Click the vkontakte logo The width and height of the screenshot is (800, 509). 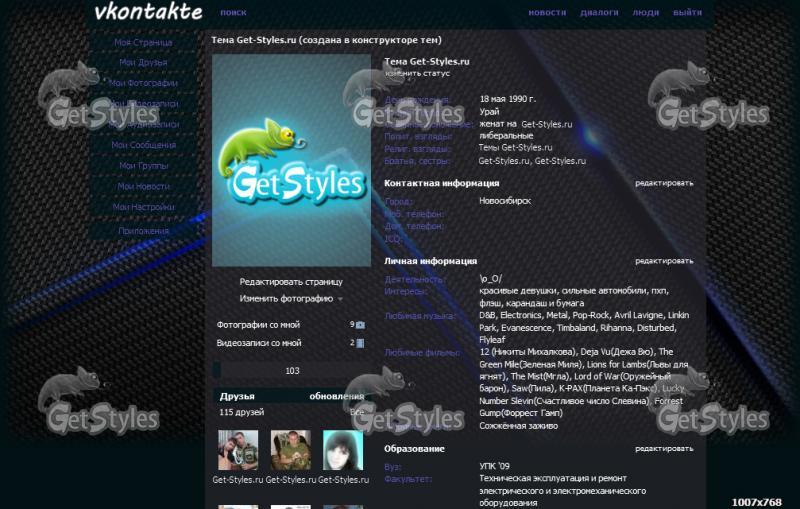point(147,13)
